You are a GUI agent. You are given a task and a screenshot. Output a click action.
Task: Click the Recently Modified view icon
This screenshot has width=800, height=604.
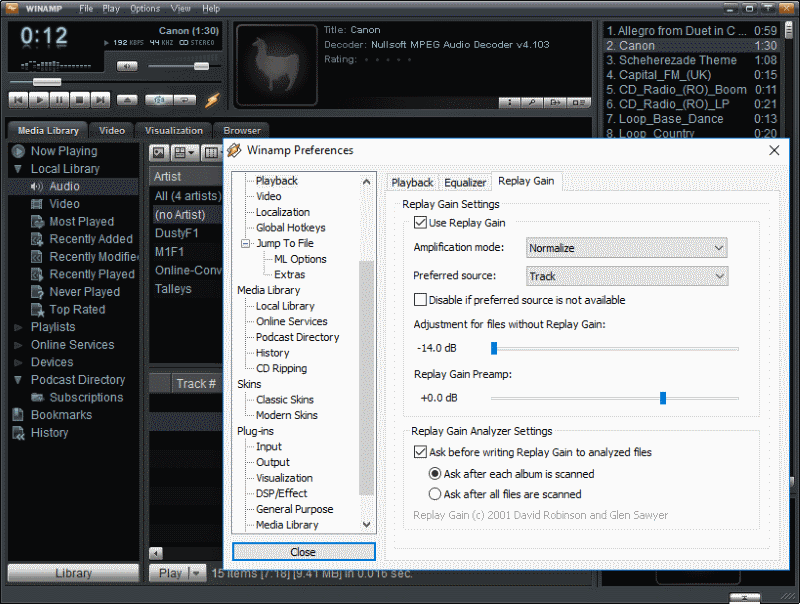(37, 257)
